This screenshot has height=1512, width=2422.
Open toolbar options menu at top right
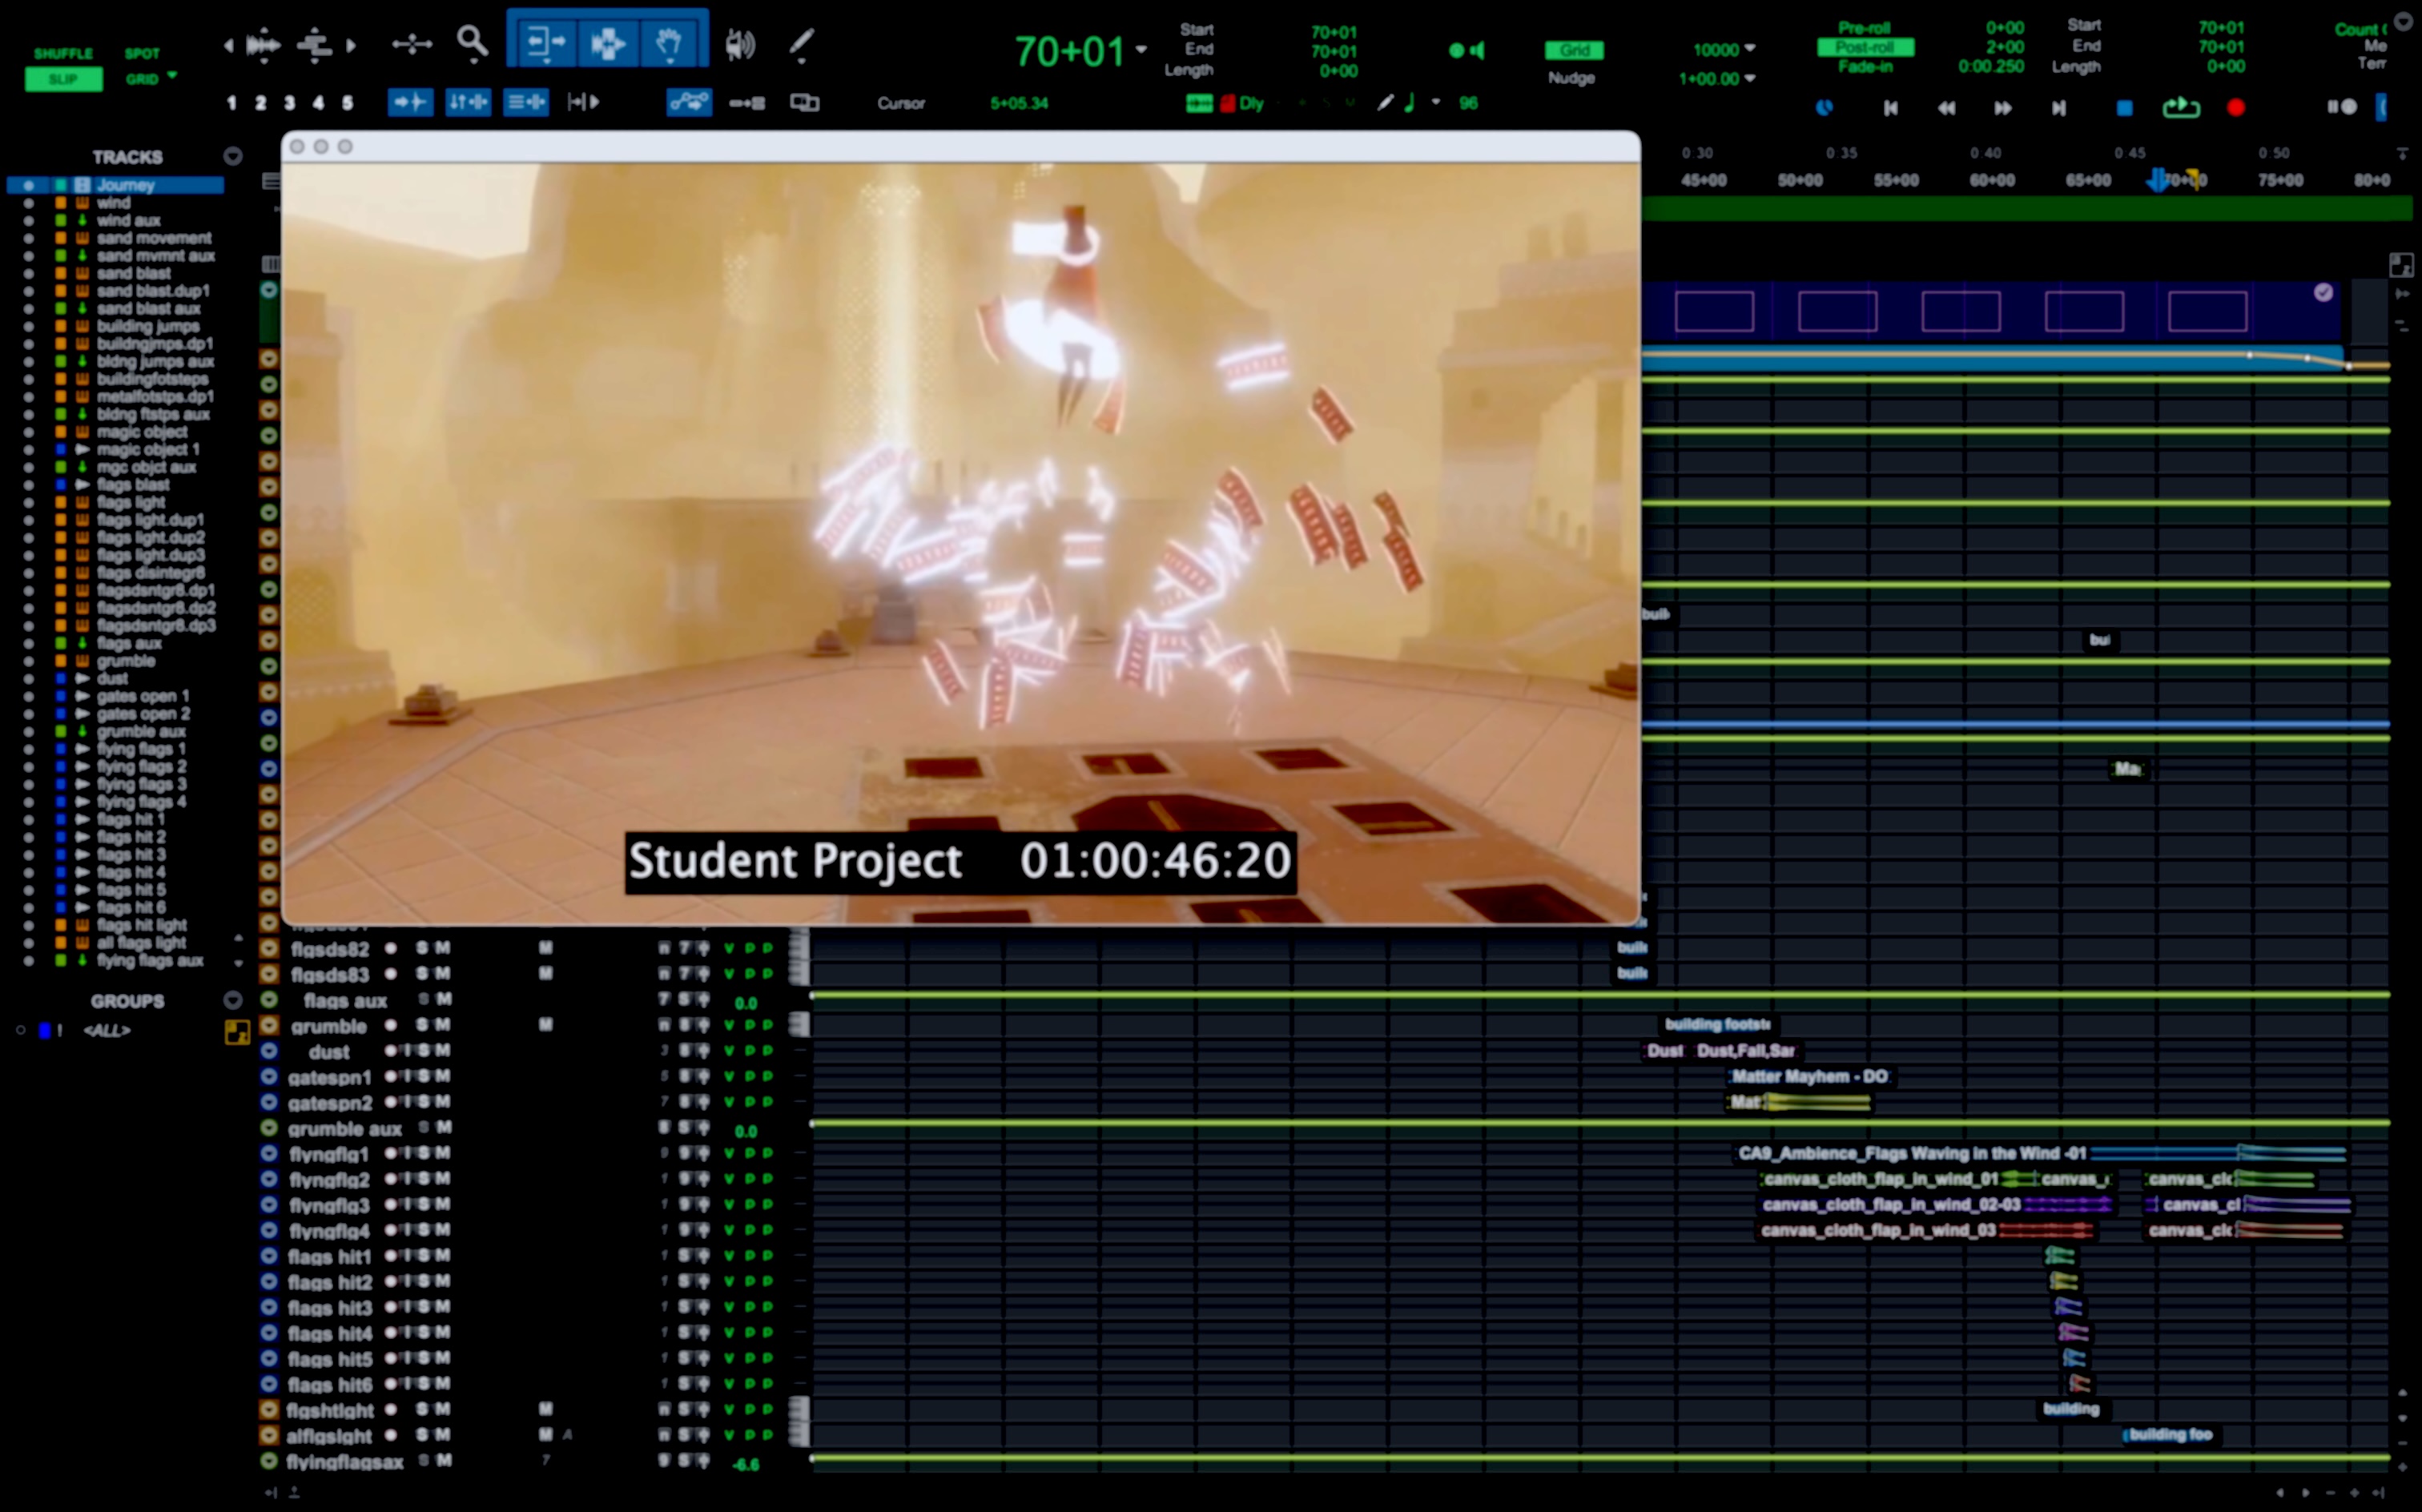tap(2404, 22)
